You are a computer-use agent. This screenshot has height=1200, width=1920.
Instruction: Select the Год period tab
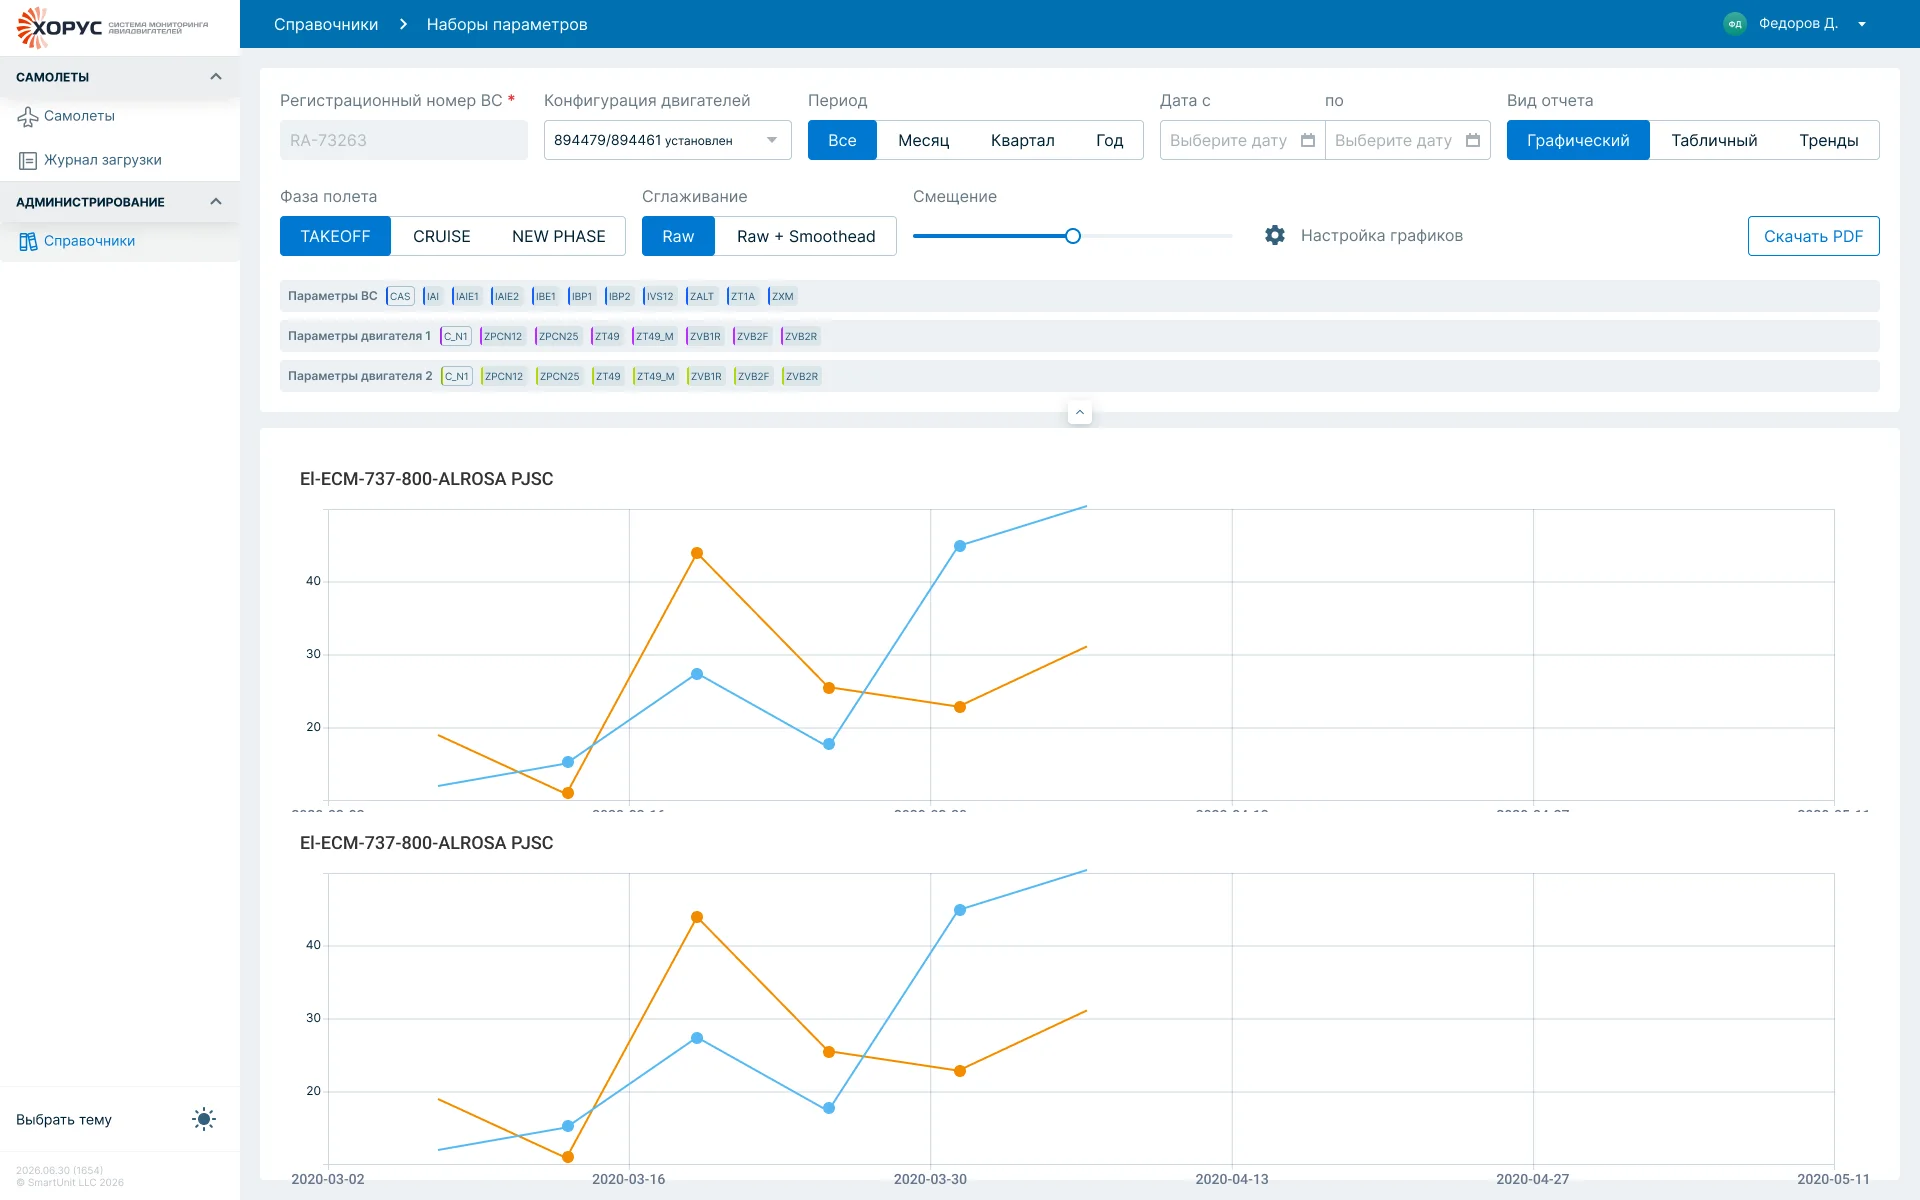[1109, 140]
